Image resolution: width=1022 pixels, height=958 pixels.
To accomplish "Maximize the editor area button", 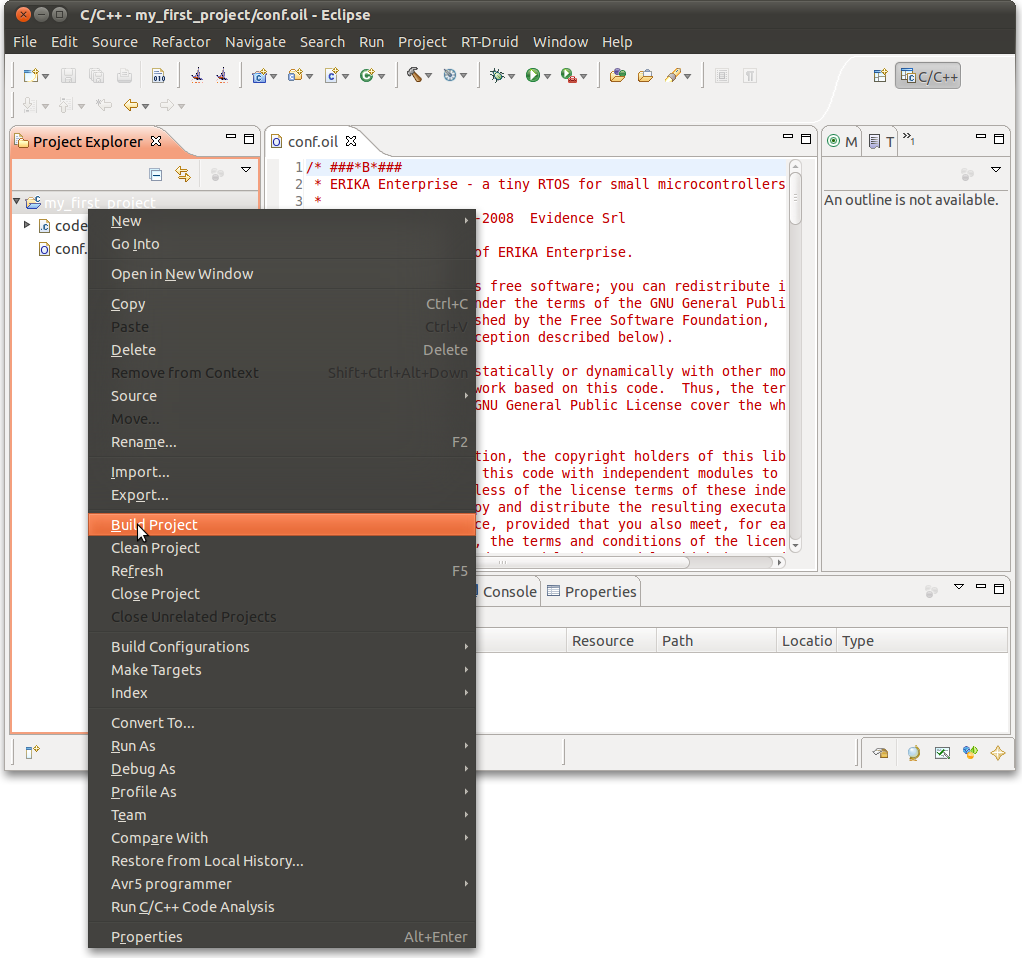I will click(806, 138).
